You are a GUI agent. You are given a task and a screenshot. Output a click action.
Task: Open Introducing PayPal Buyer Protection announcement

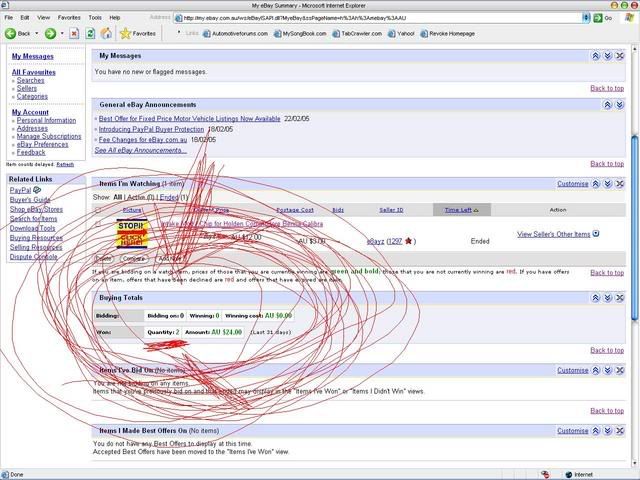click(151, 129)
